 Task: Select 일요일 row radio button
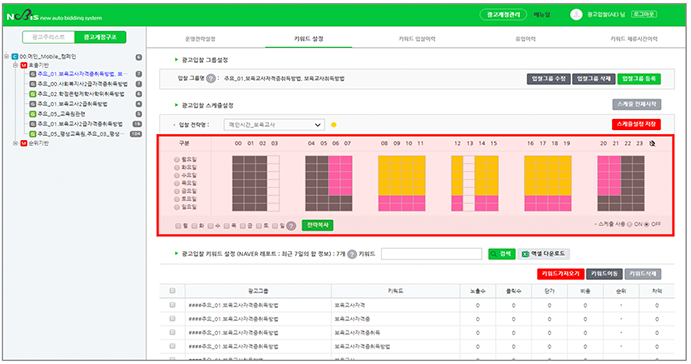click(177, 207)
